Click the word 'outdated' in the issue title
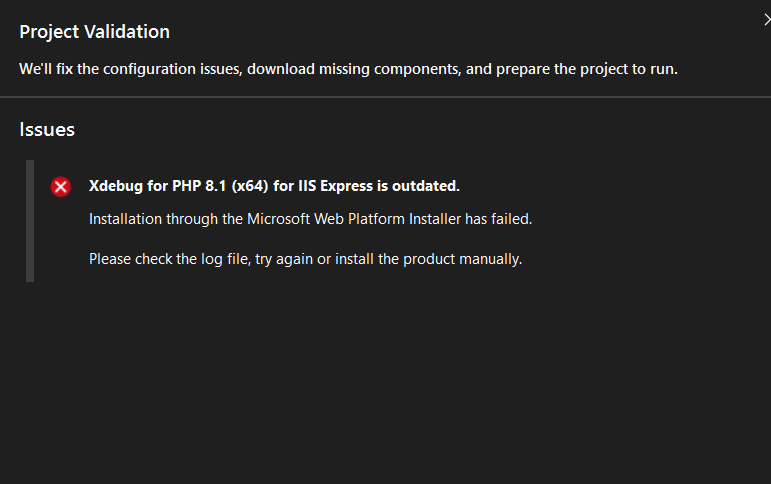 pos(426,186)
